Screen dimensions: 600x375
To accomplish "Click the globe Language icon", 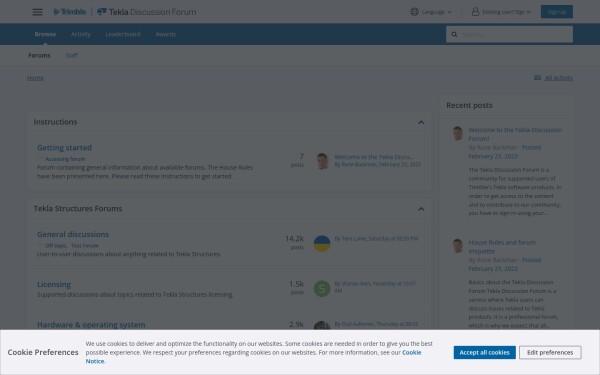I will point(414,12).
